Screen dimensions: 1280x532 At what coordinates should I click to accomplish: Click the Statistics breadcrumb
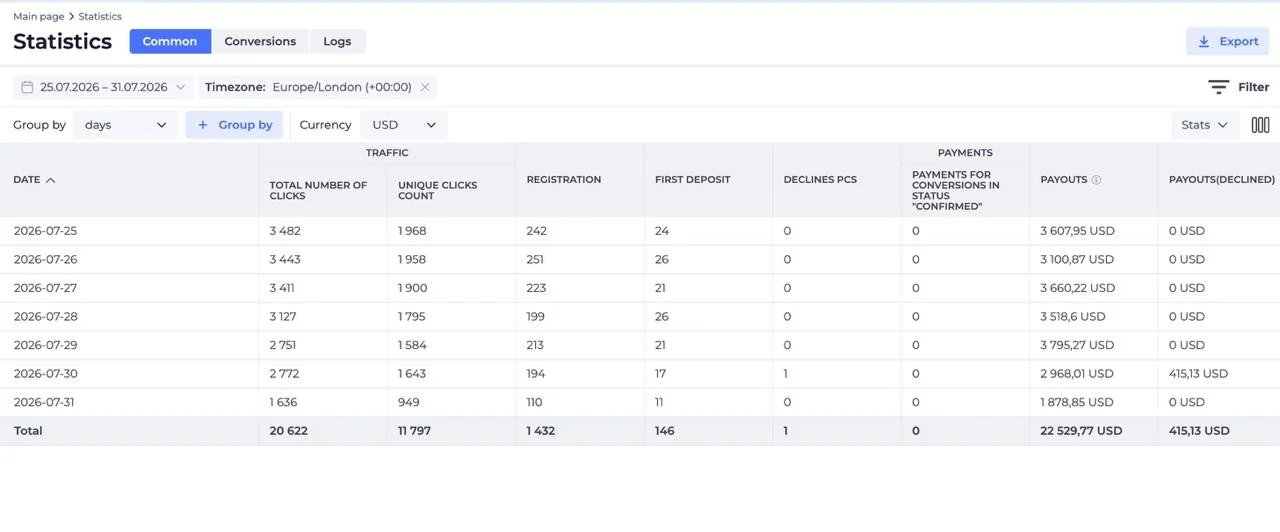(100, 16)
